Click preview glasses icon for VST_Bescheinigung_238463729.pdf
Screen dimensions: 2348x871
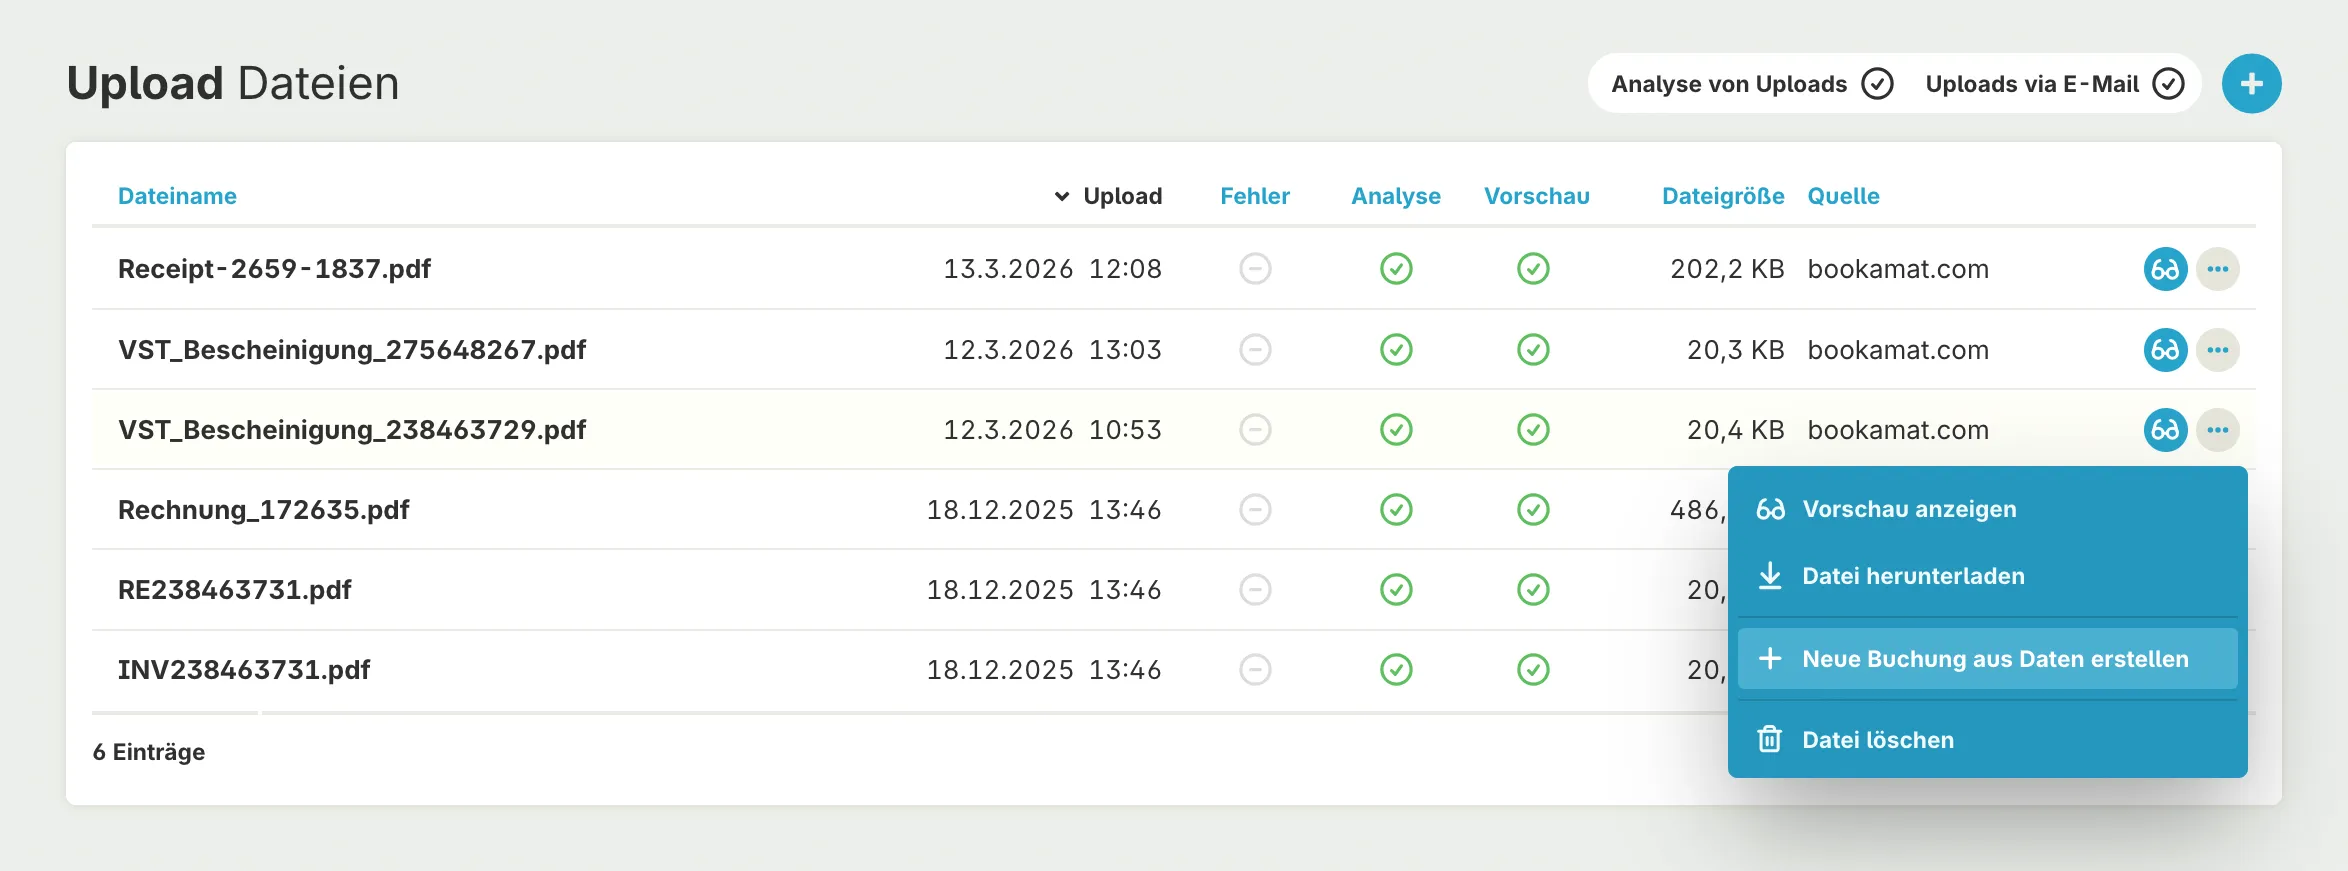pyautogui.click(x=2165, y=430)
